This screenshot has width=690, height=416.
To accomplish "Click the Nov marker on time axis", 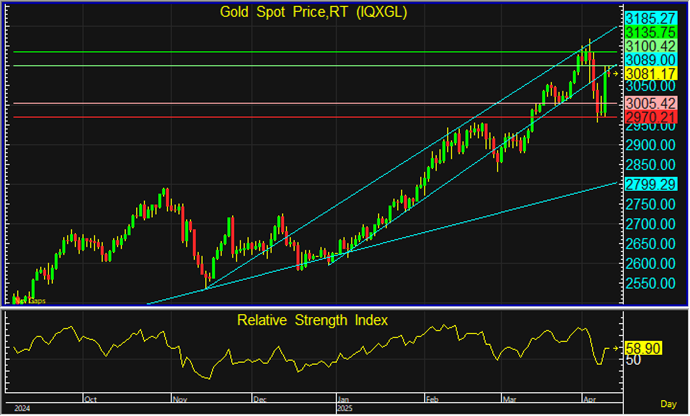I will click(180, 399).
